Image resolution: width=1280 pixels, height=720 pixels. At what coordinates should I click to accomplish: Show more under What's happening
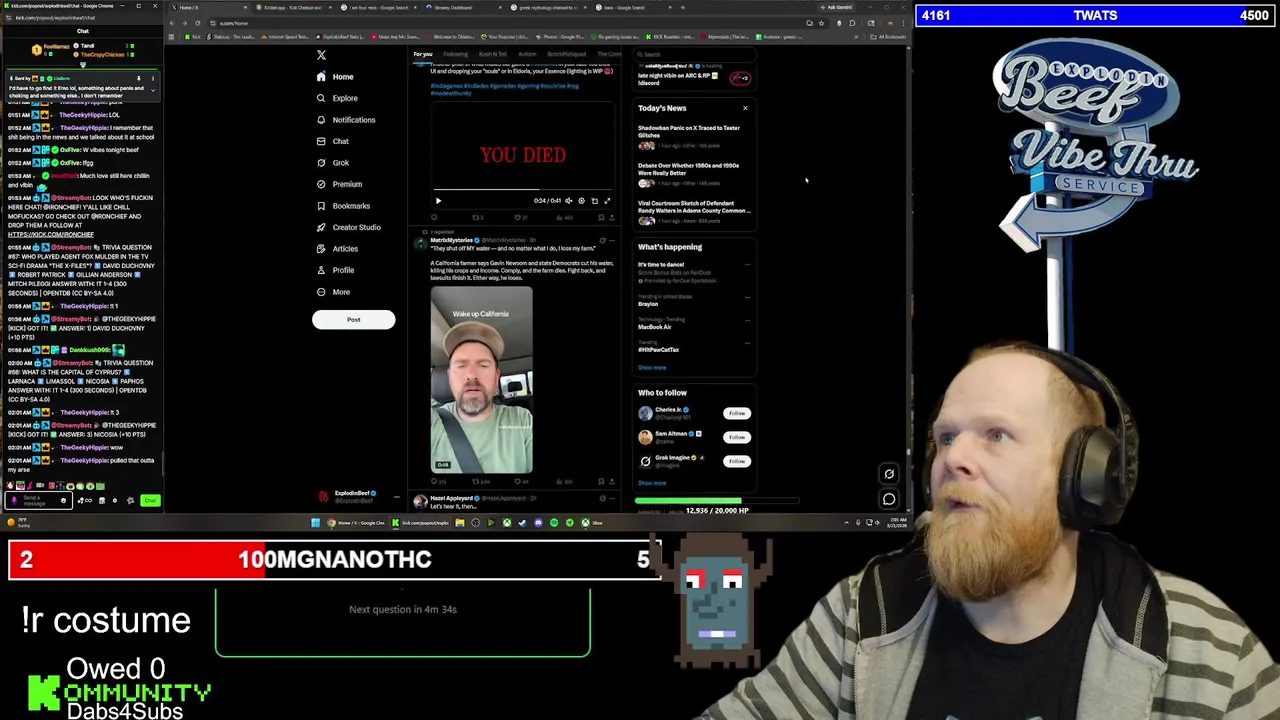click(x=652, y=367)
